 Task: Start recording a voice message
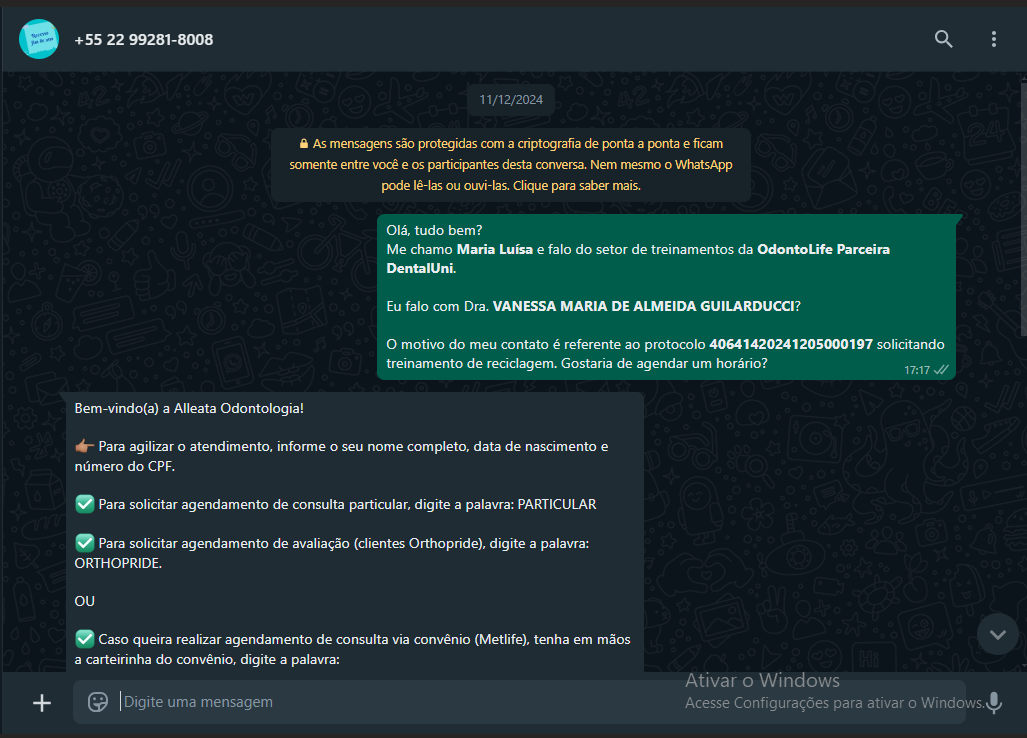tap(994, 703)
